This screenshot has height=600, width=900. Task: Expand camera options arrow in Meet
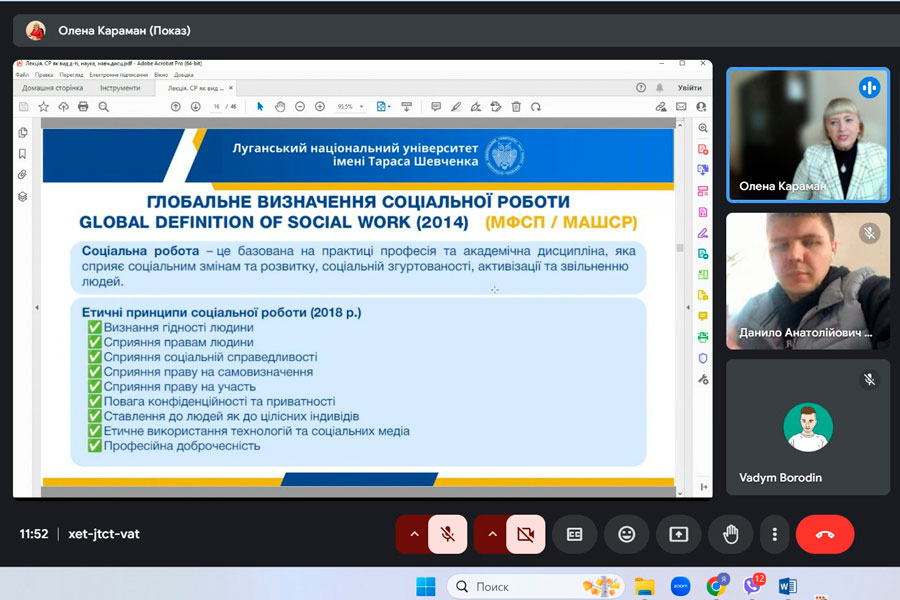[492, 535]
